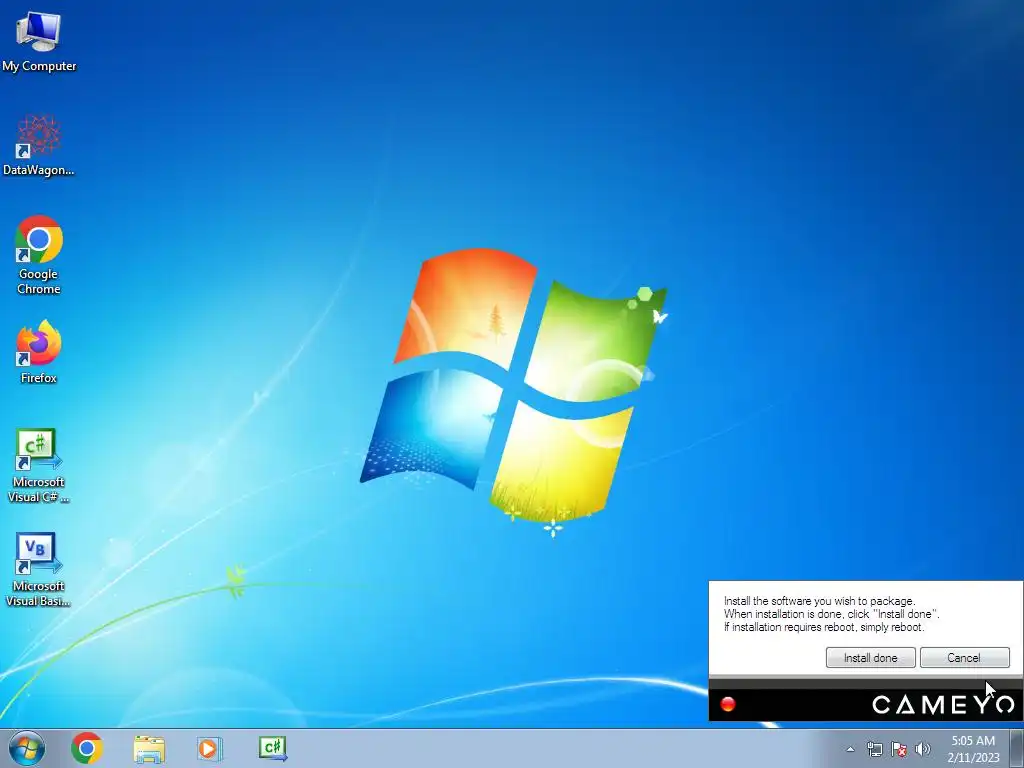Open Windows Explorer from the taskbar
This screenshot has height=768, width=1024.
149,748
